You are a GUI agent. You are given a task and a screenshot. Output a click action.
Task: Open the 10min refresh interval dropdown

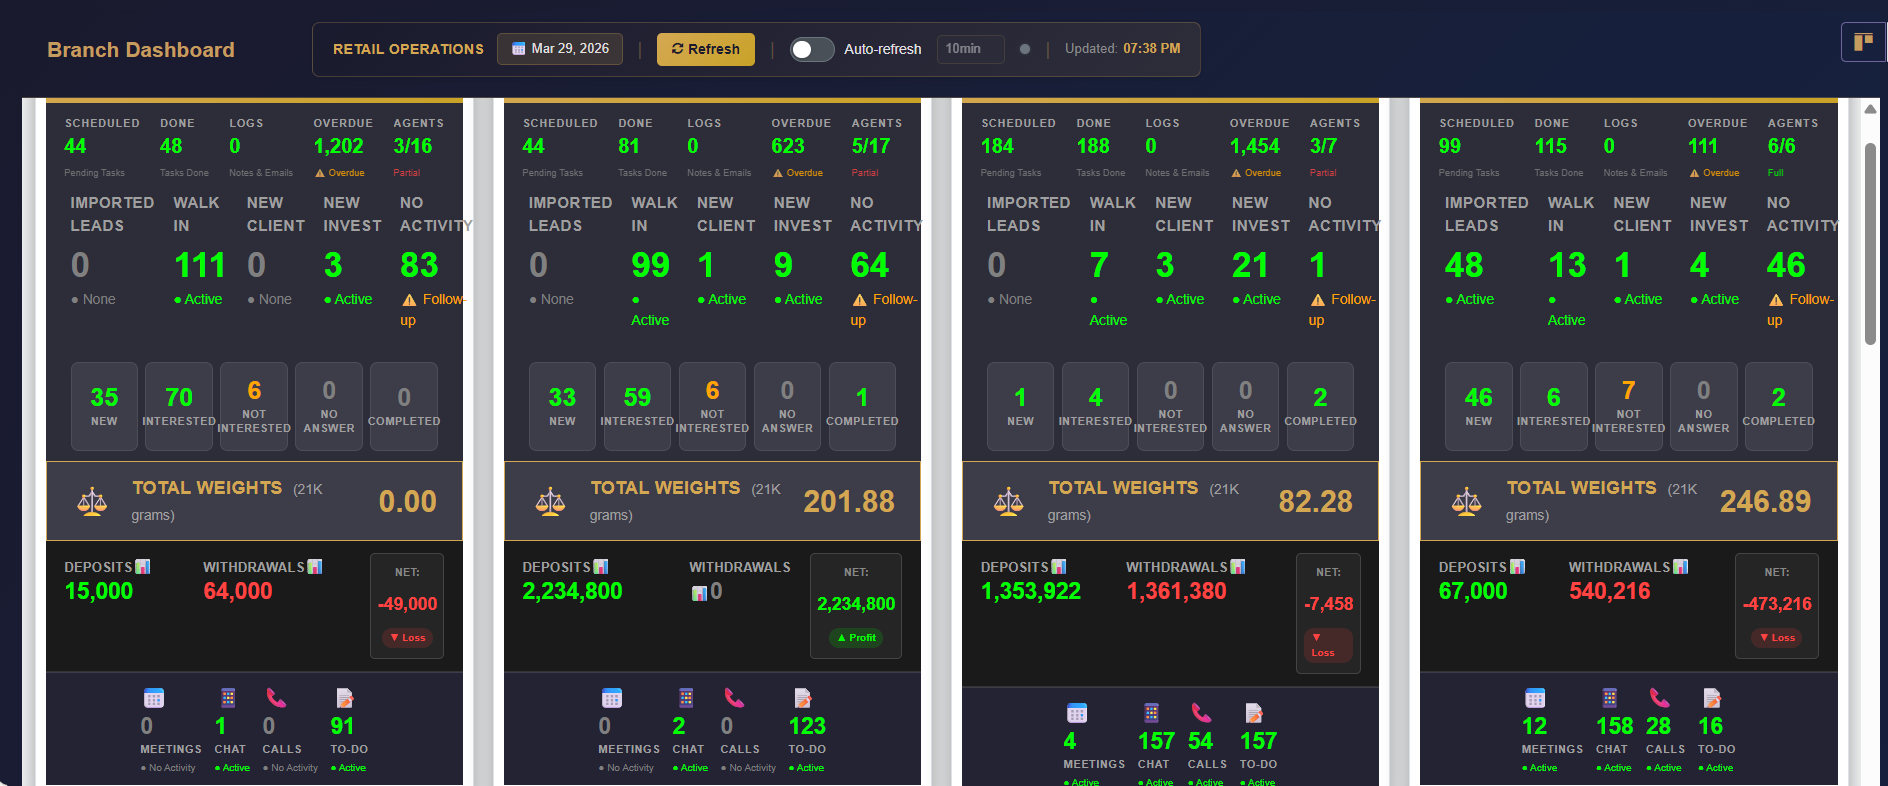click(x=969, y=49)
